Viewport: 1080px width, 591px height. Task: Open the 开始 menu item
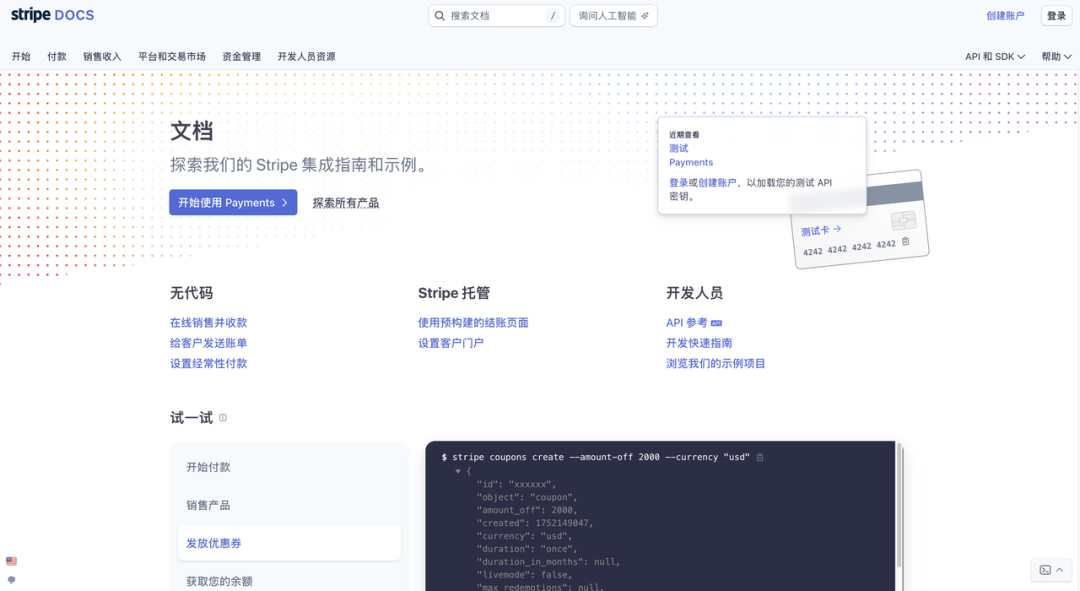point(21,56)
